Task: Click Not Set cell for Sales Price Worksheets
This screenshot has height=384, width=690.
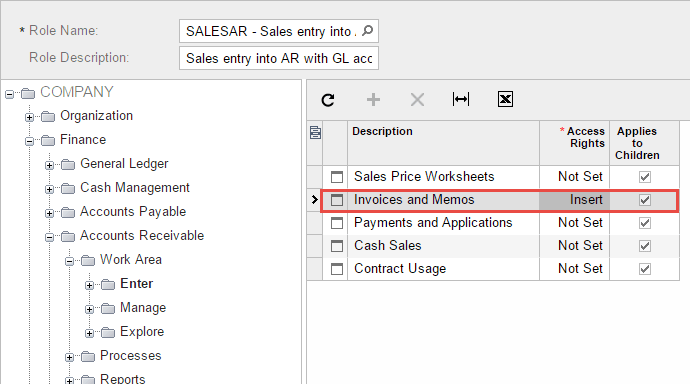Action: pos(574,177)
